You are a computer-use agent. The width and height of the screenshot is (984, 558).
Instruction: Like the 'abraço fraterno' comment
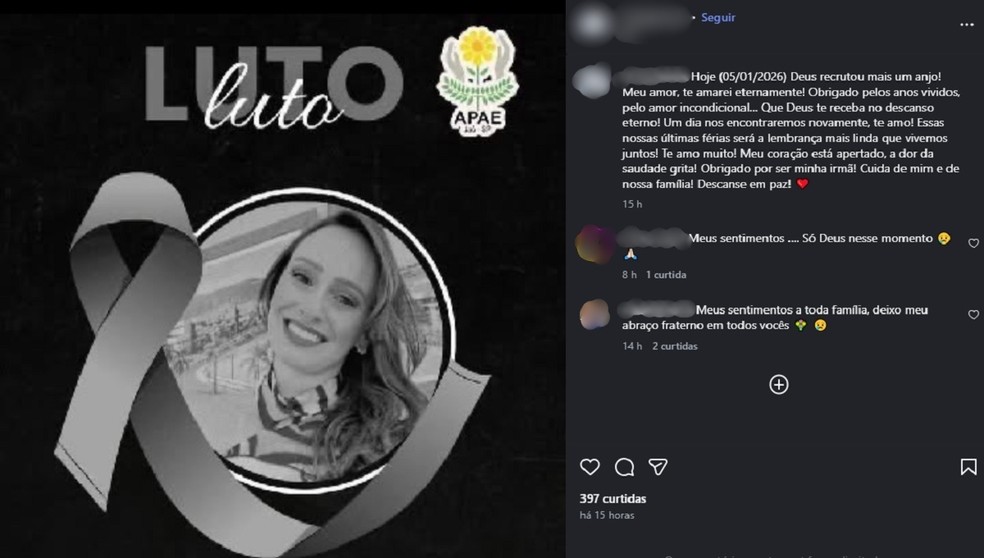pos(973,314)
